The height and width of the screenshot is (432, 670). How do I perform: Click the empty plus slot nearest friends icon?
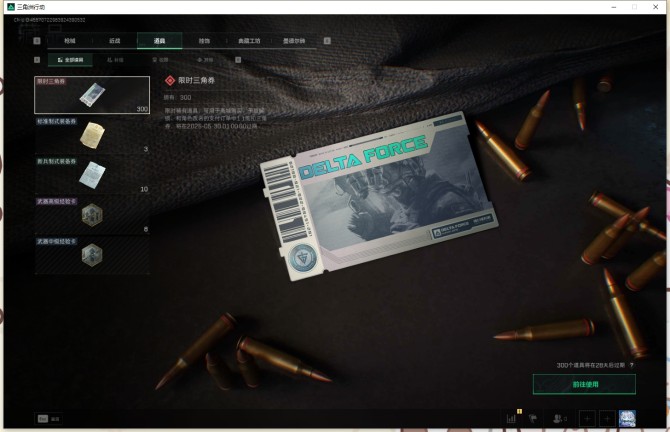[587, 419]
